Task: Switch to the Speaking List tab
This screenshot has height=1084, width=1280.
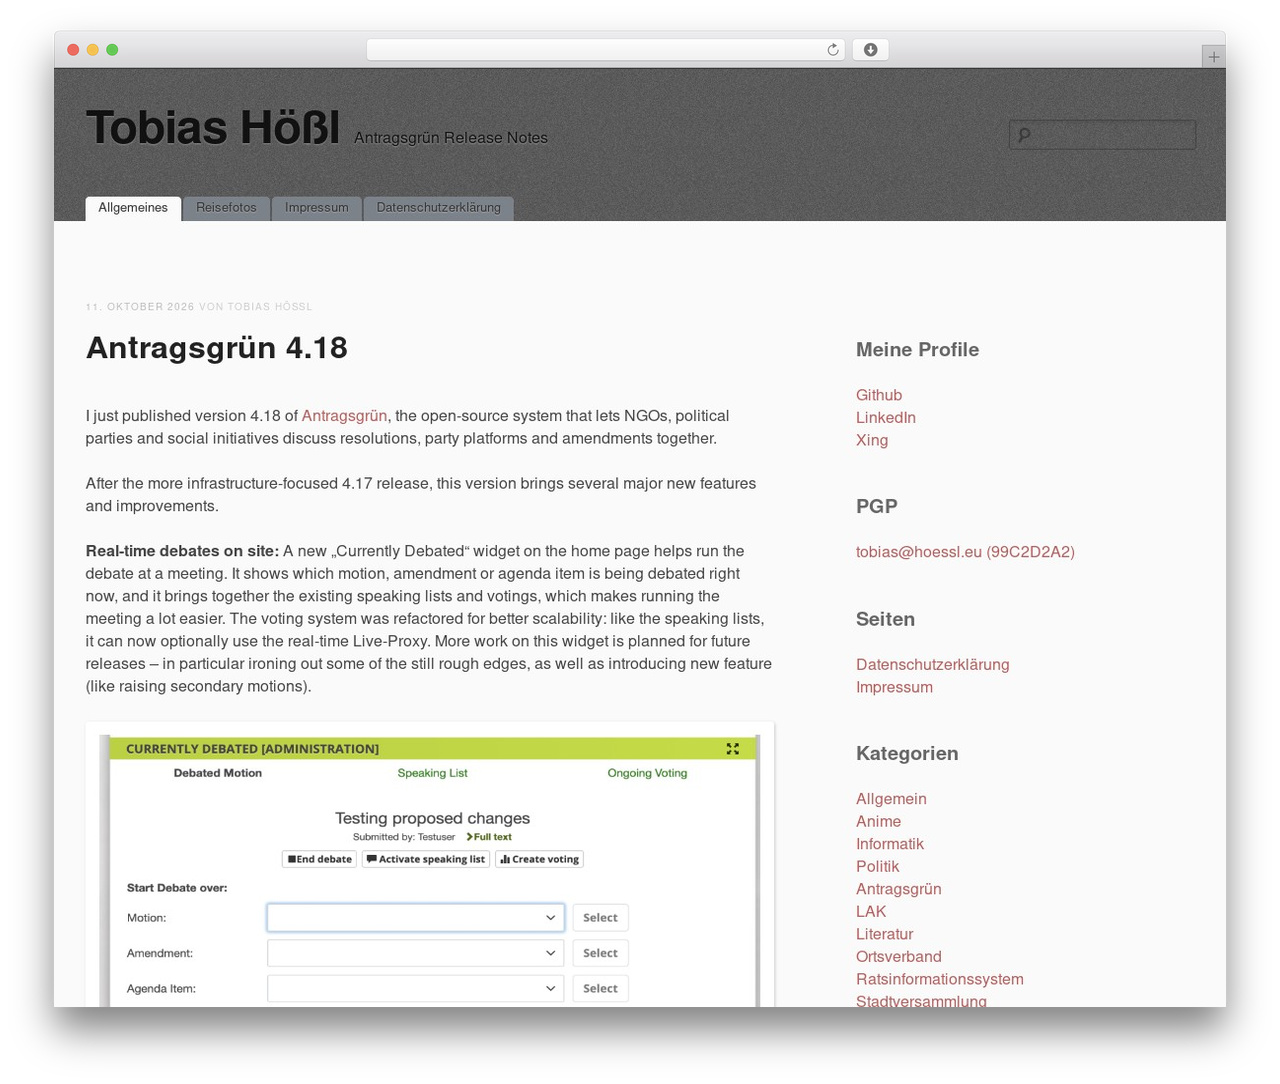Action: pos(432,773)
